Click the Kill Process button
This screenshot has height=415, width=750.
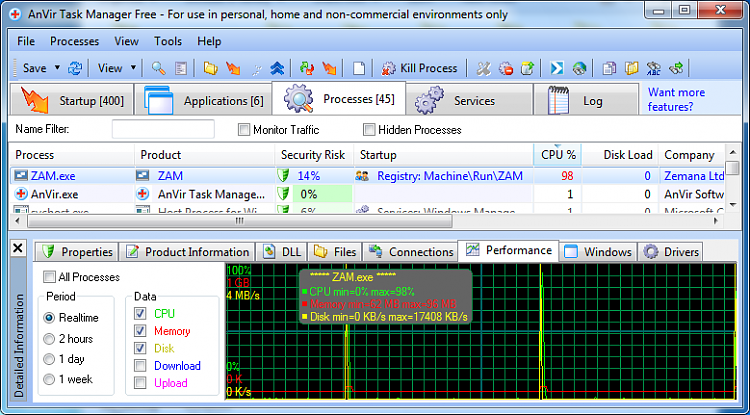click(419, 68)
